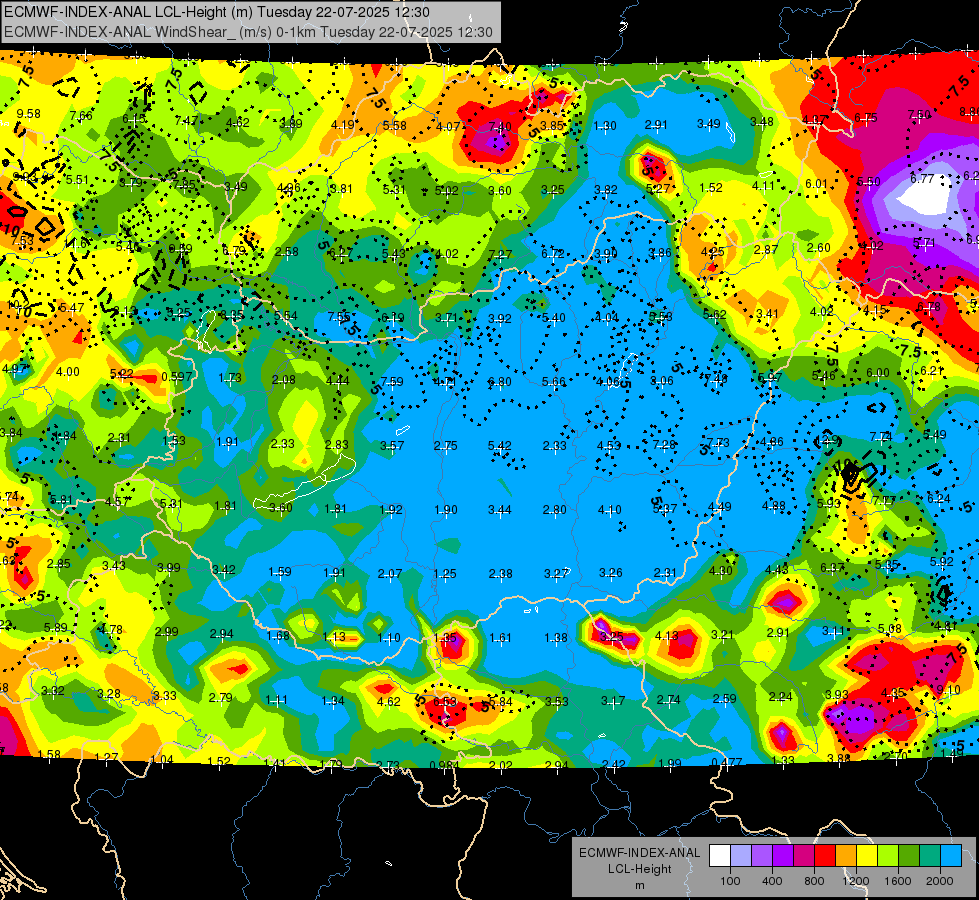Click the 1.25 wind shear value
Viewport: 979px width, 900px height.
(x=445, y=573)
